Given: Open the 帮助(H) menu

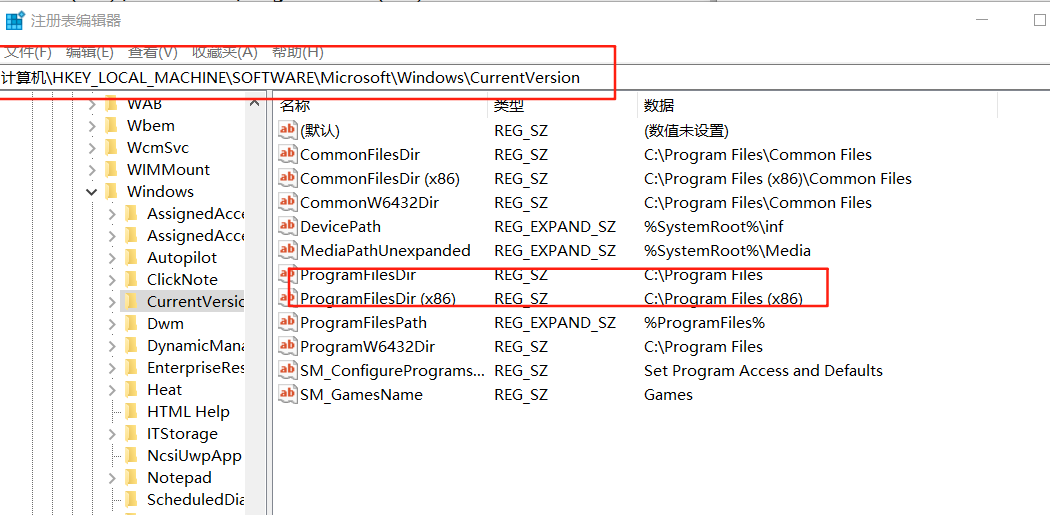Looking at the screenshot, I should [297, 52].
